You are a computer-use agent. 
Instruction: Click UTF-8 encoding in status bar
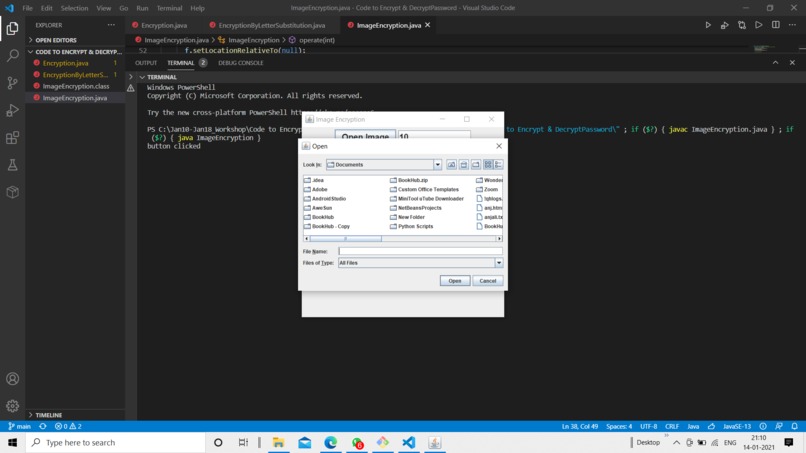point(649,426)
